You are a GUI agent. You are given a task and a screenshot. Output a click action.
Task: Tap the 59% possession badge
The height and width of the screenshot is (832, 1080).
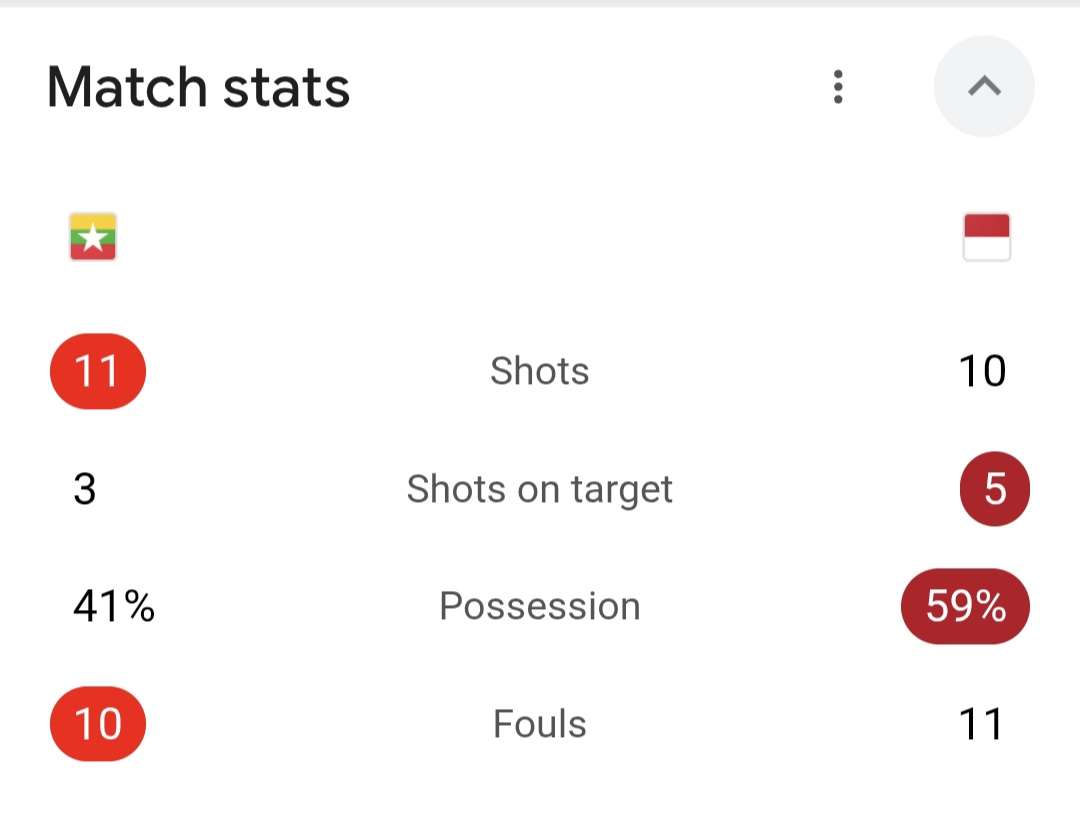[x=965, y=606]
